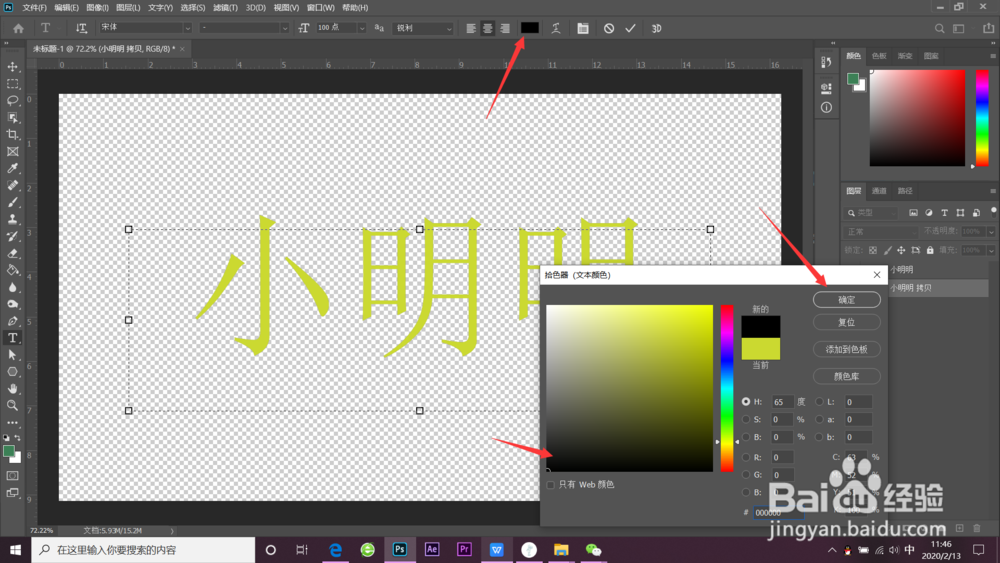
Task: Select the Move tool
Action: coord(12,67)
